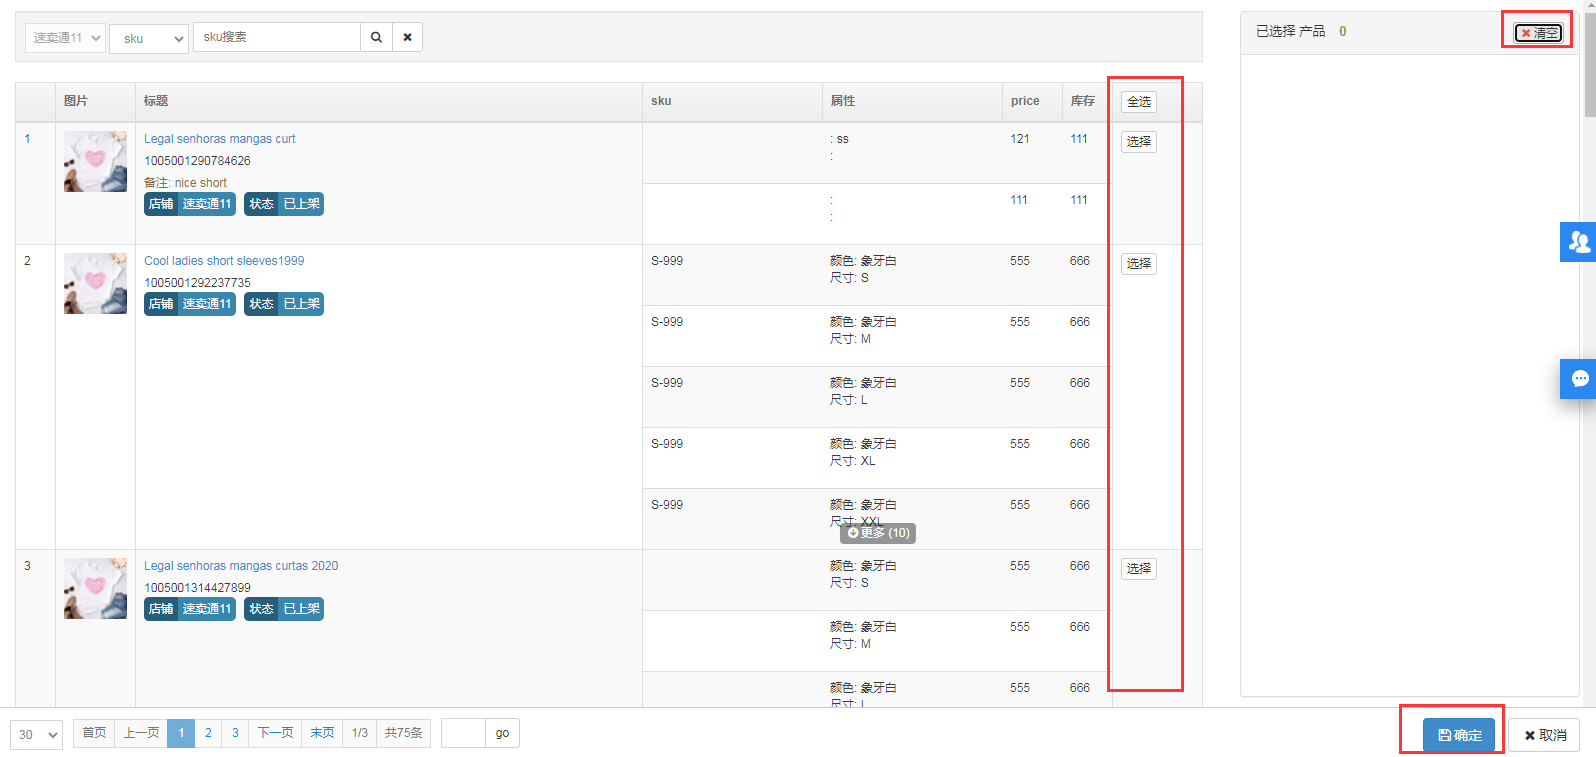This screenshot has width=1596, height=757.
Task: Click the magnifier search icon
Action: [x=376, y=37]
